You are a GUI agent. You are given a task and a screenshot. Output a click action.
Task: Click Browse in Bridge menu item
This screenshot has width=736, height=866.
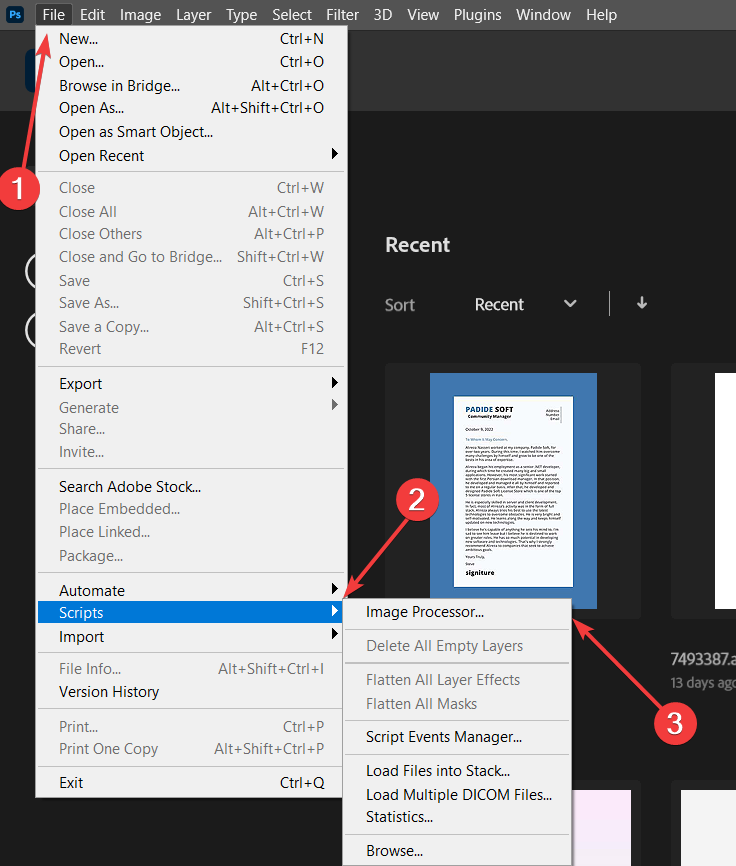point(119,86)
